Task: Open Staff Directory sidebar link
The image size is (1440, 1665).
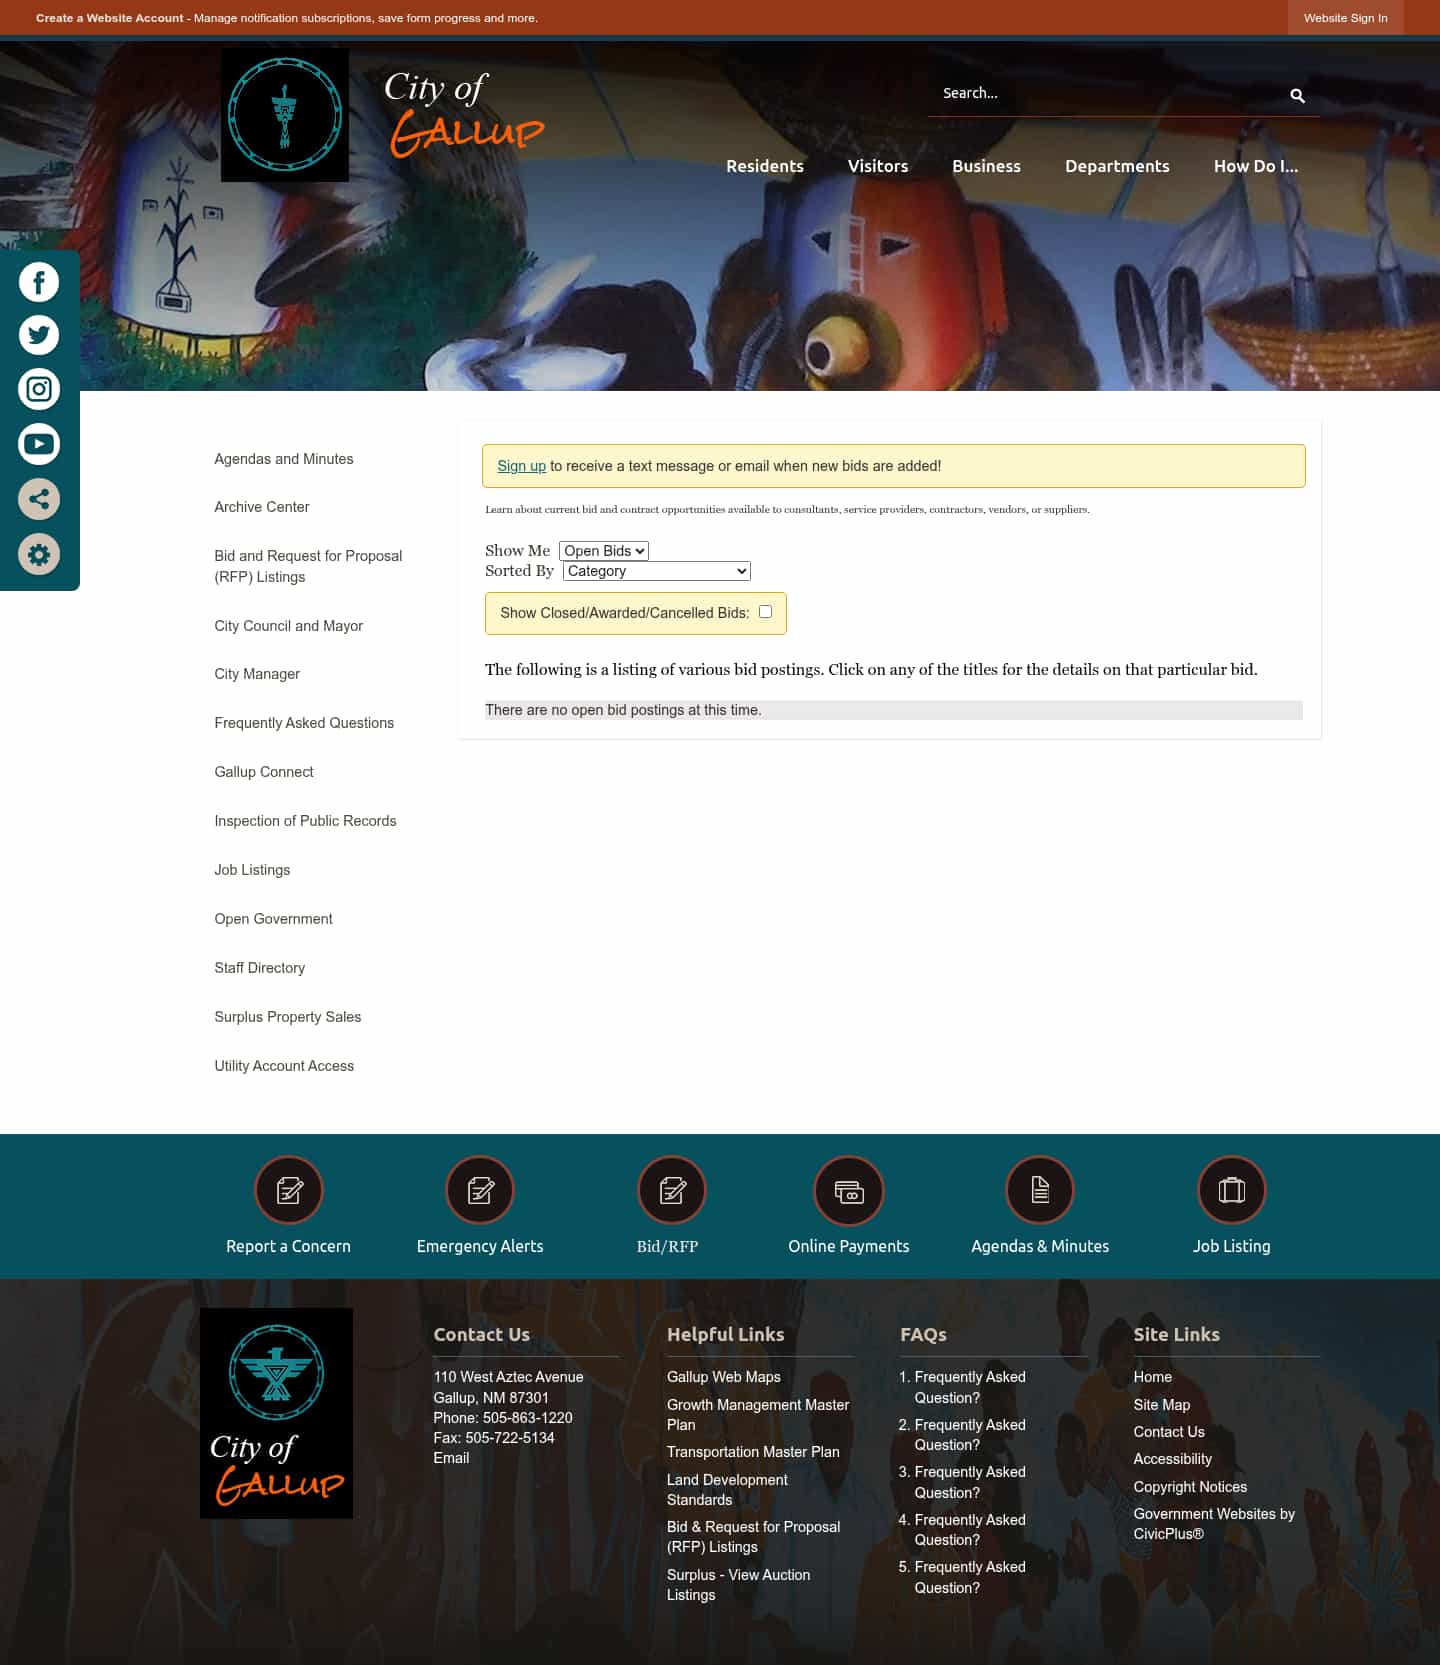Action: [260, 968]
